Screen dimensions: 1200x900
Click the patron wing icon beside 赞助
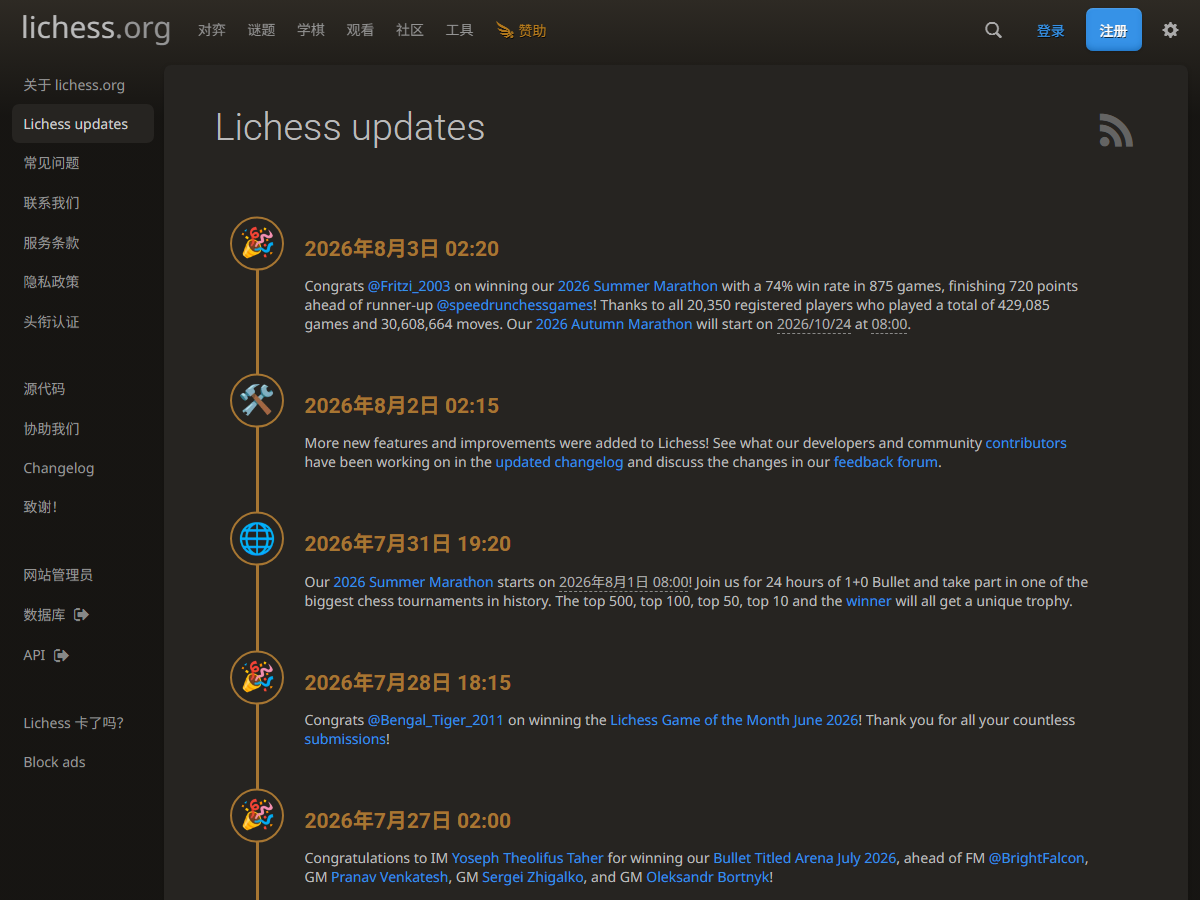click(x=505, y=30)
